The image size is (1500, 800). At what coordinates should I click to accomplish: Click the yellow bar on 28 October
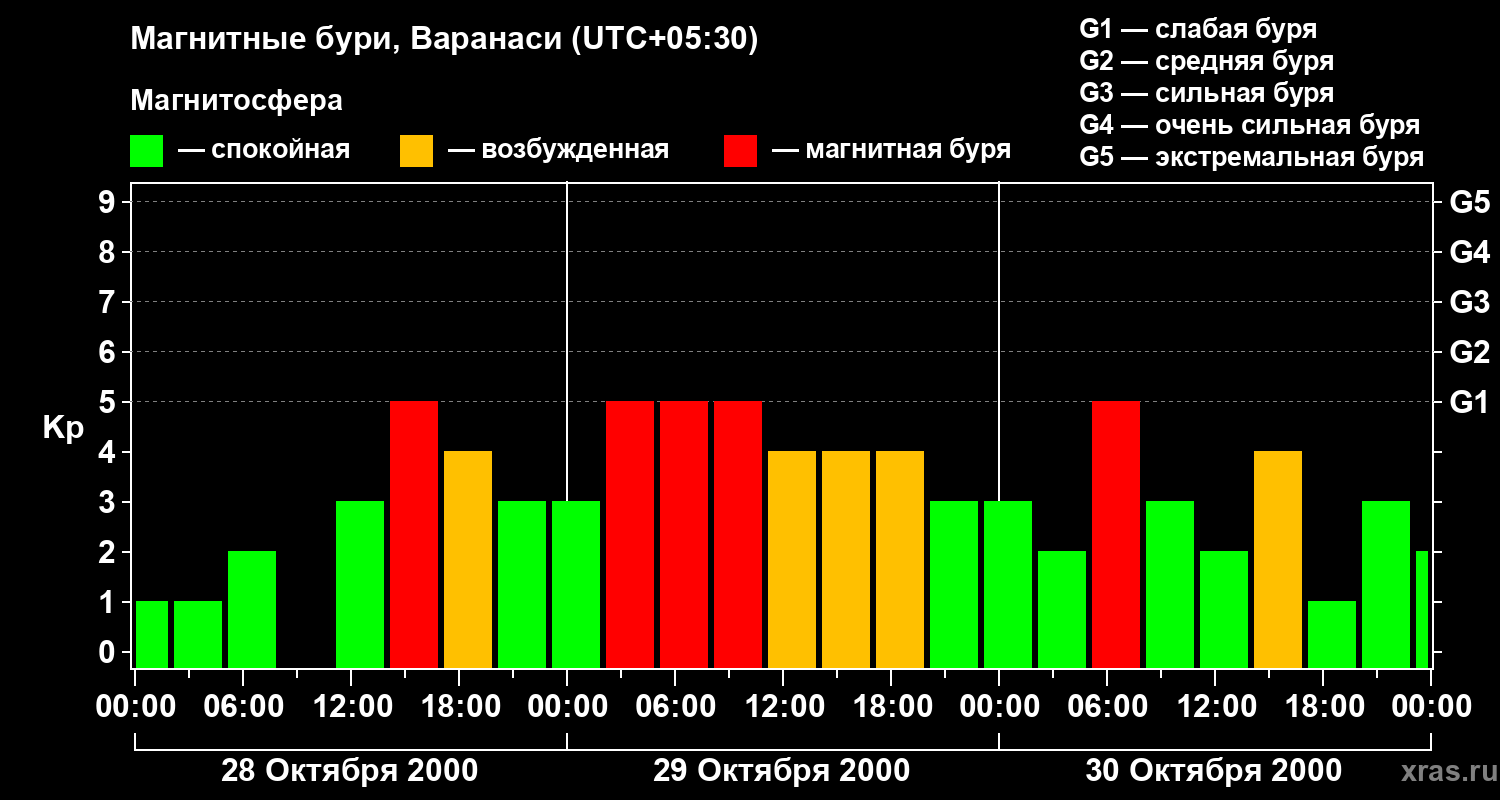pos(468,559)
